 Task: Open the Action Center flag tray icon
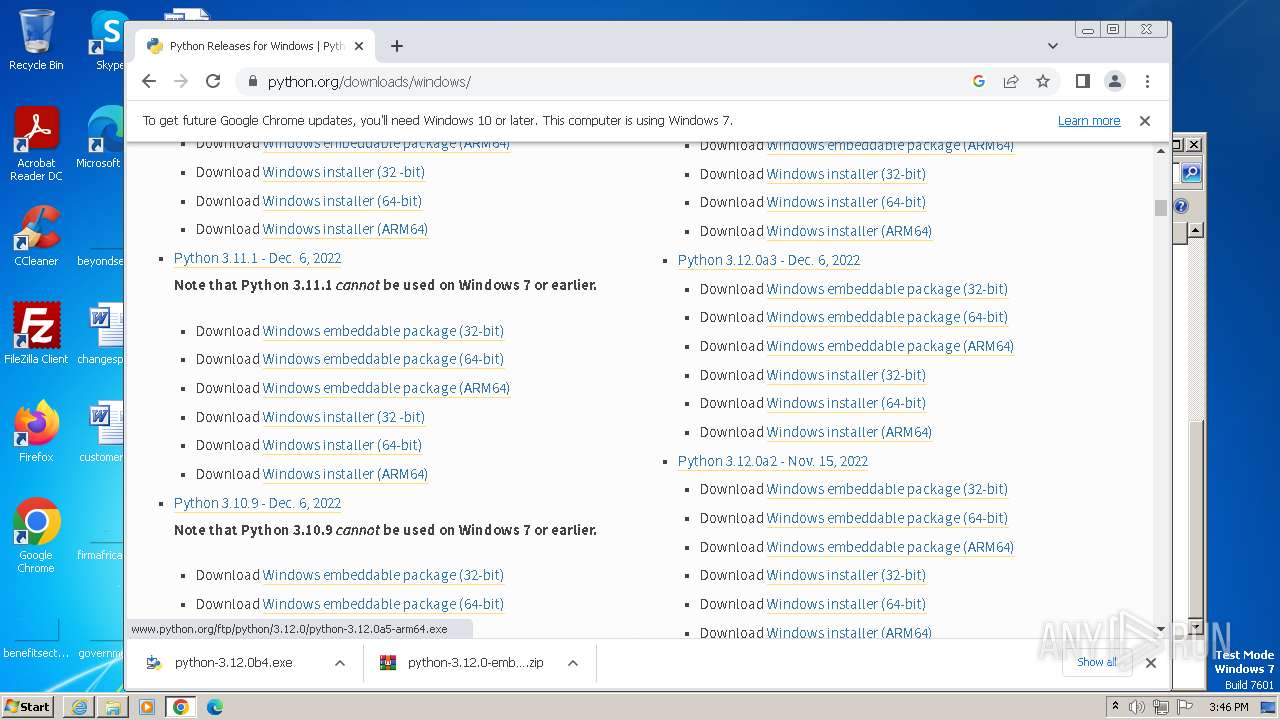pos(1185,707)
